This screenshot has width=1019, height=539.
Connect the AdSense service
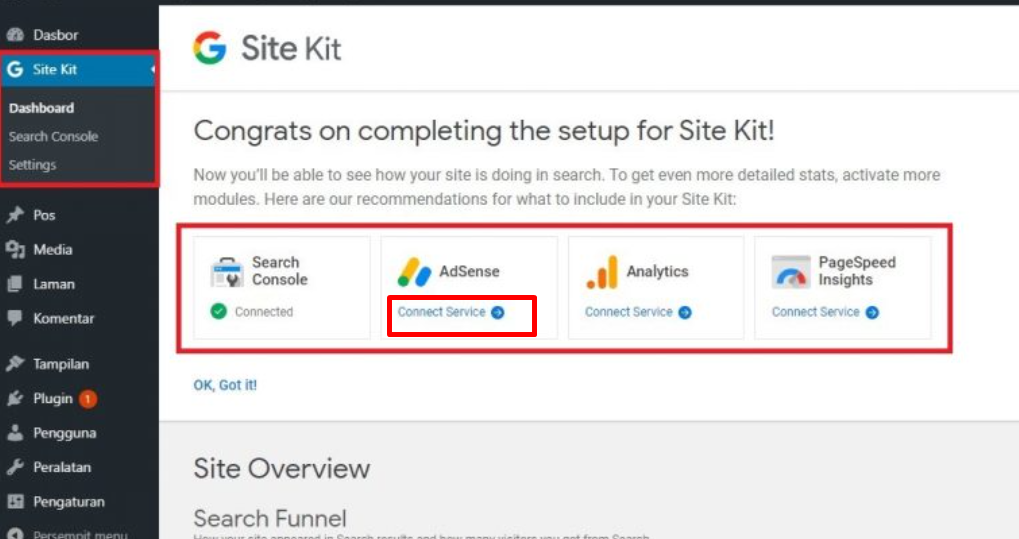[450, 312]
